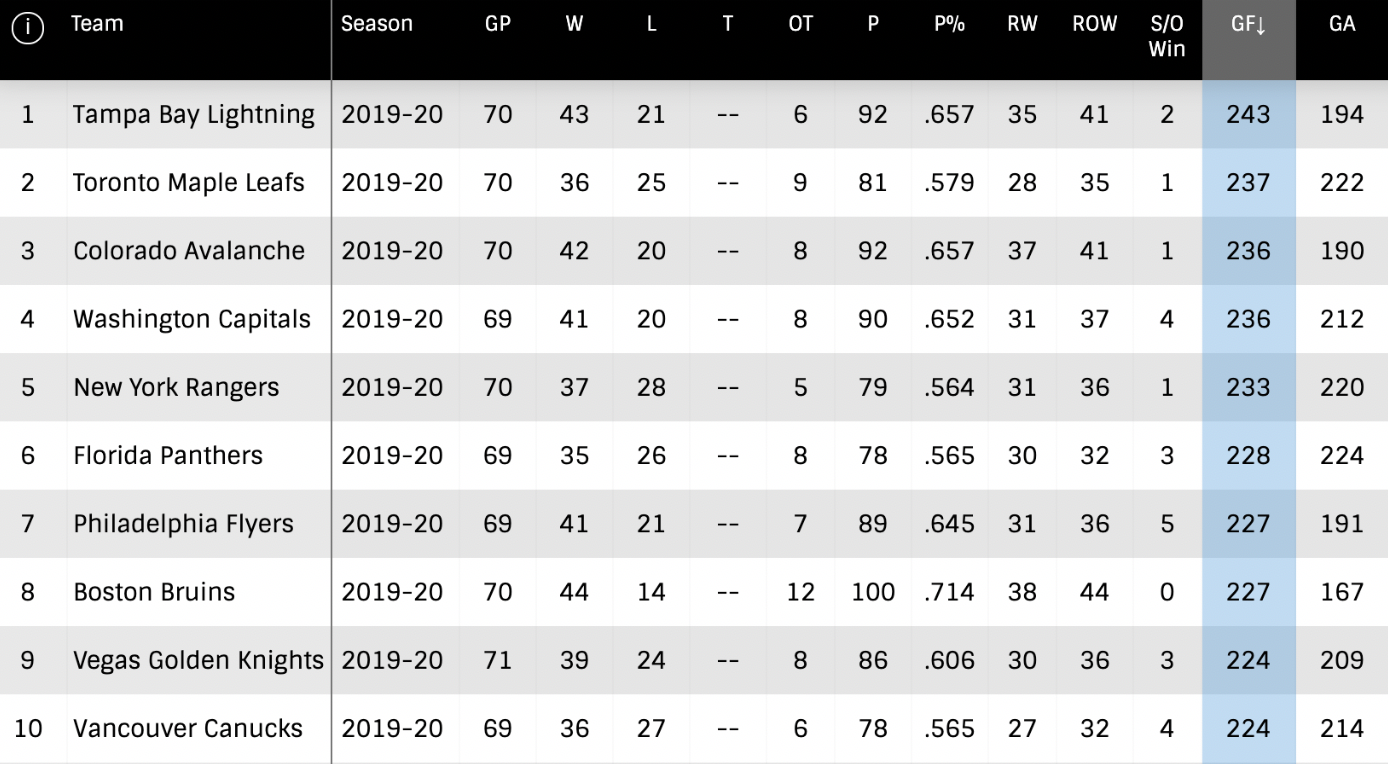Sort by L losses column
Image resolution: width=1388 pixels, height=764 pixels.
point(651,26)
